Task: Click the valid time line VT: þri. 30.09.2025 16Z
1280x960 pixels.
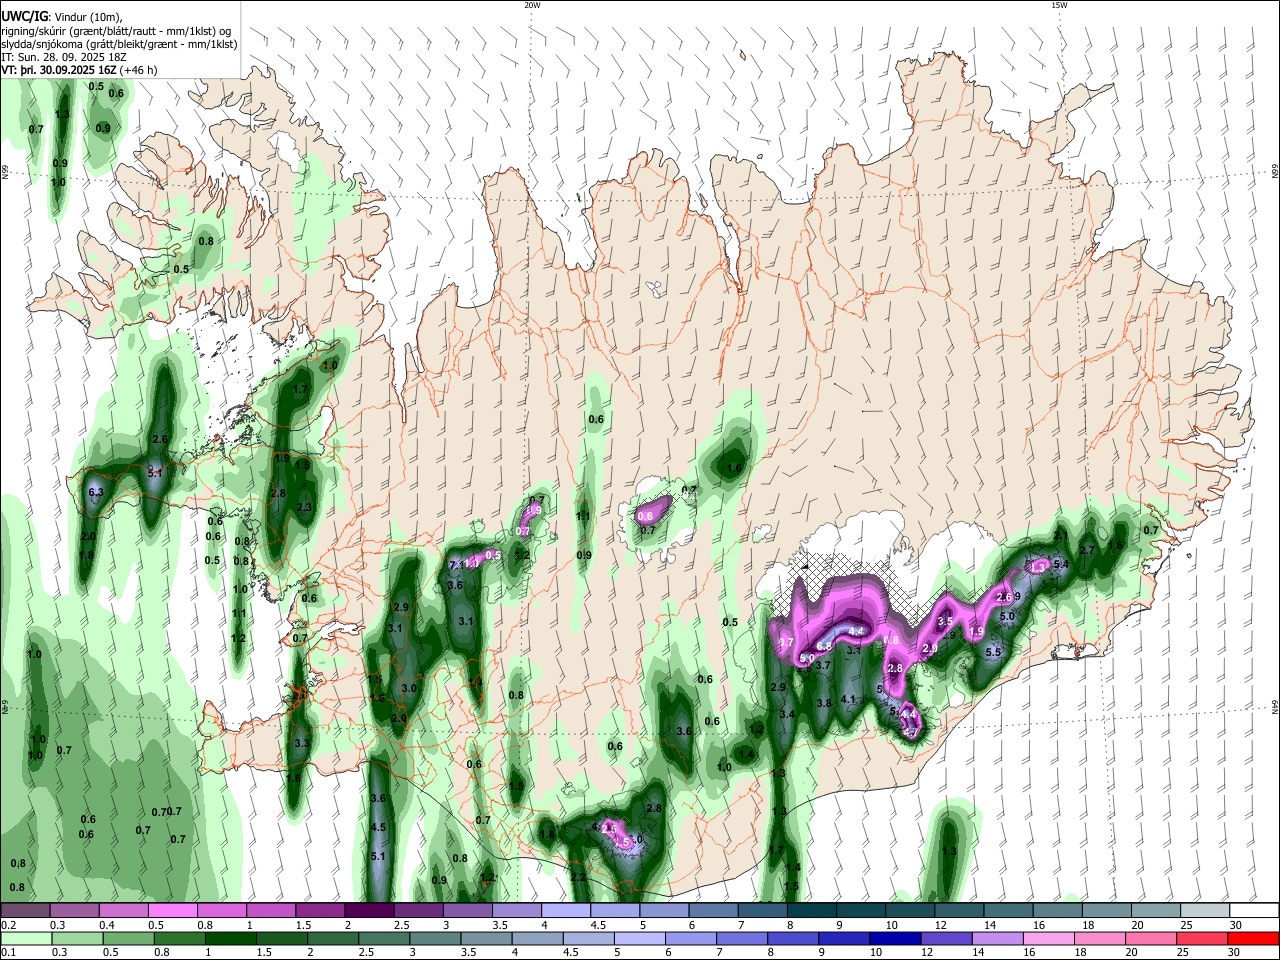Action: (60, 71)
